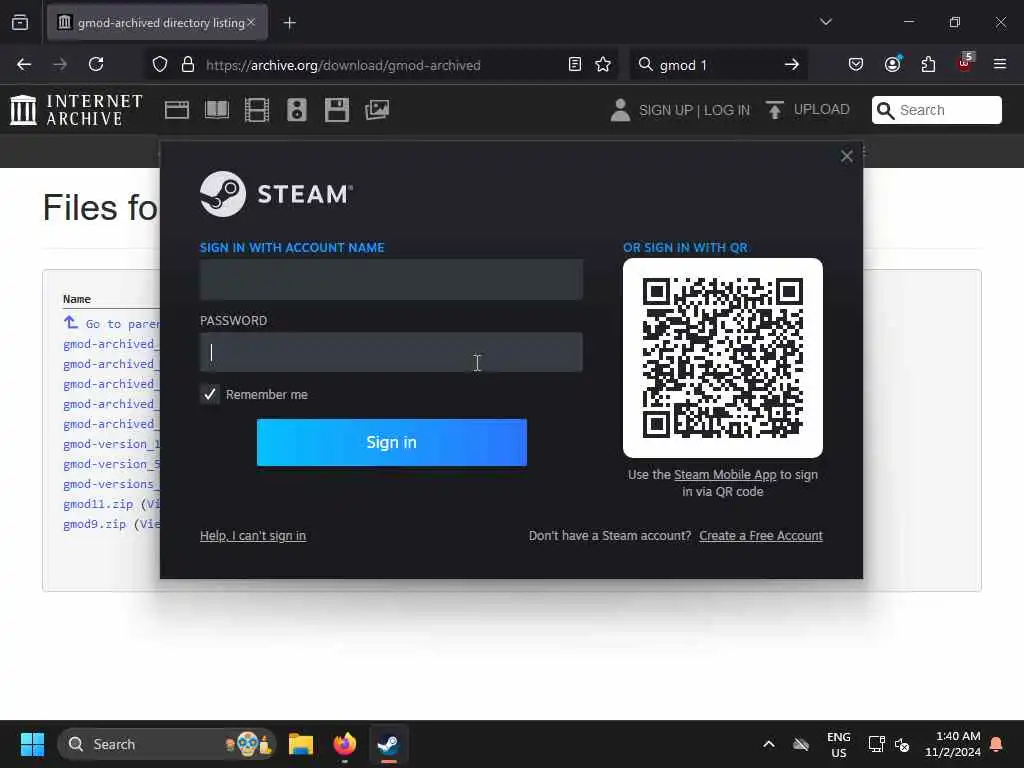Go back with Firefox back arrow
The height and width of the screenshot is (768, 1024).
tap(24, 64)
